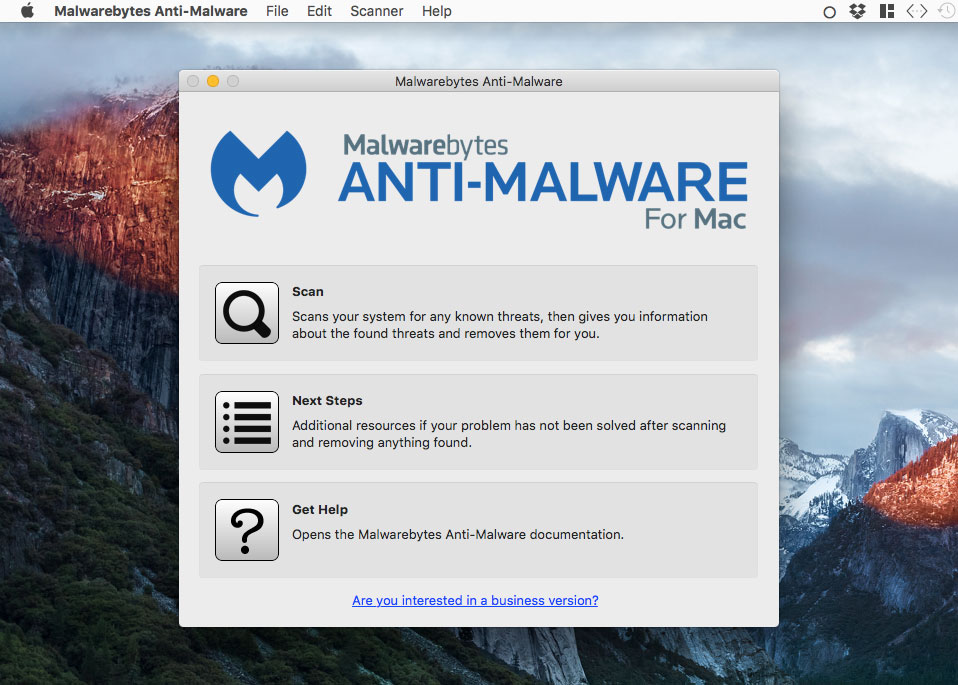The width and height of the screenshot is (958, 685).
Task: Click the 'For Mac' banner text
Action: click(x=695, y=219)
